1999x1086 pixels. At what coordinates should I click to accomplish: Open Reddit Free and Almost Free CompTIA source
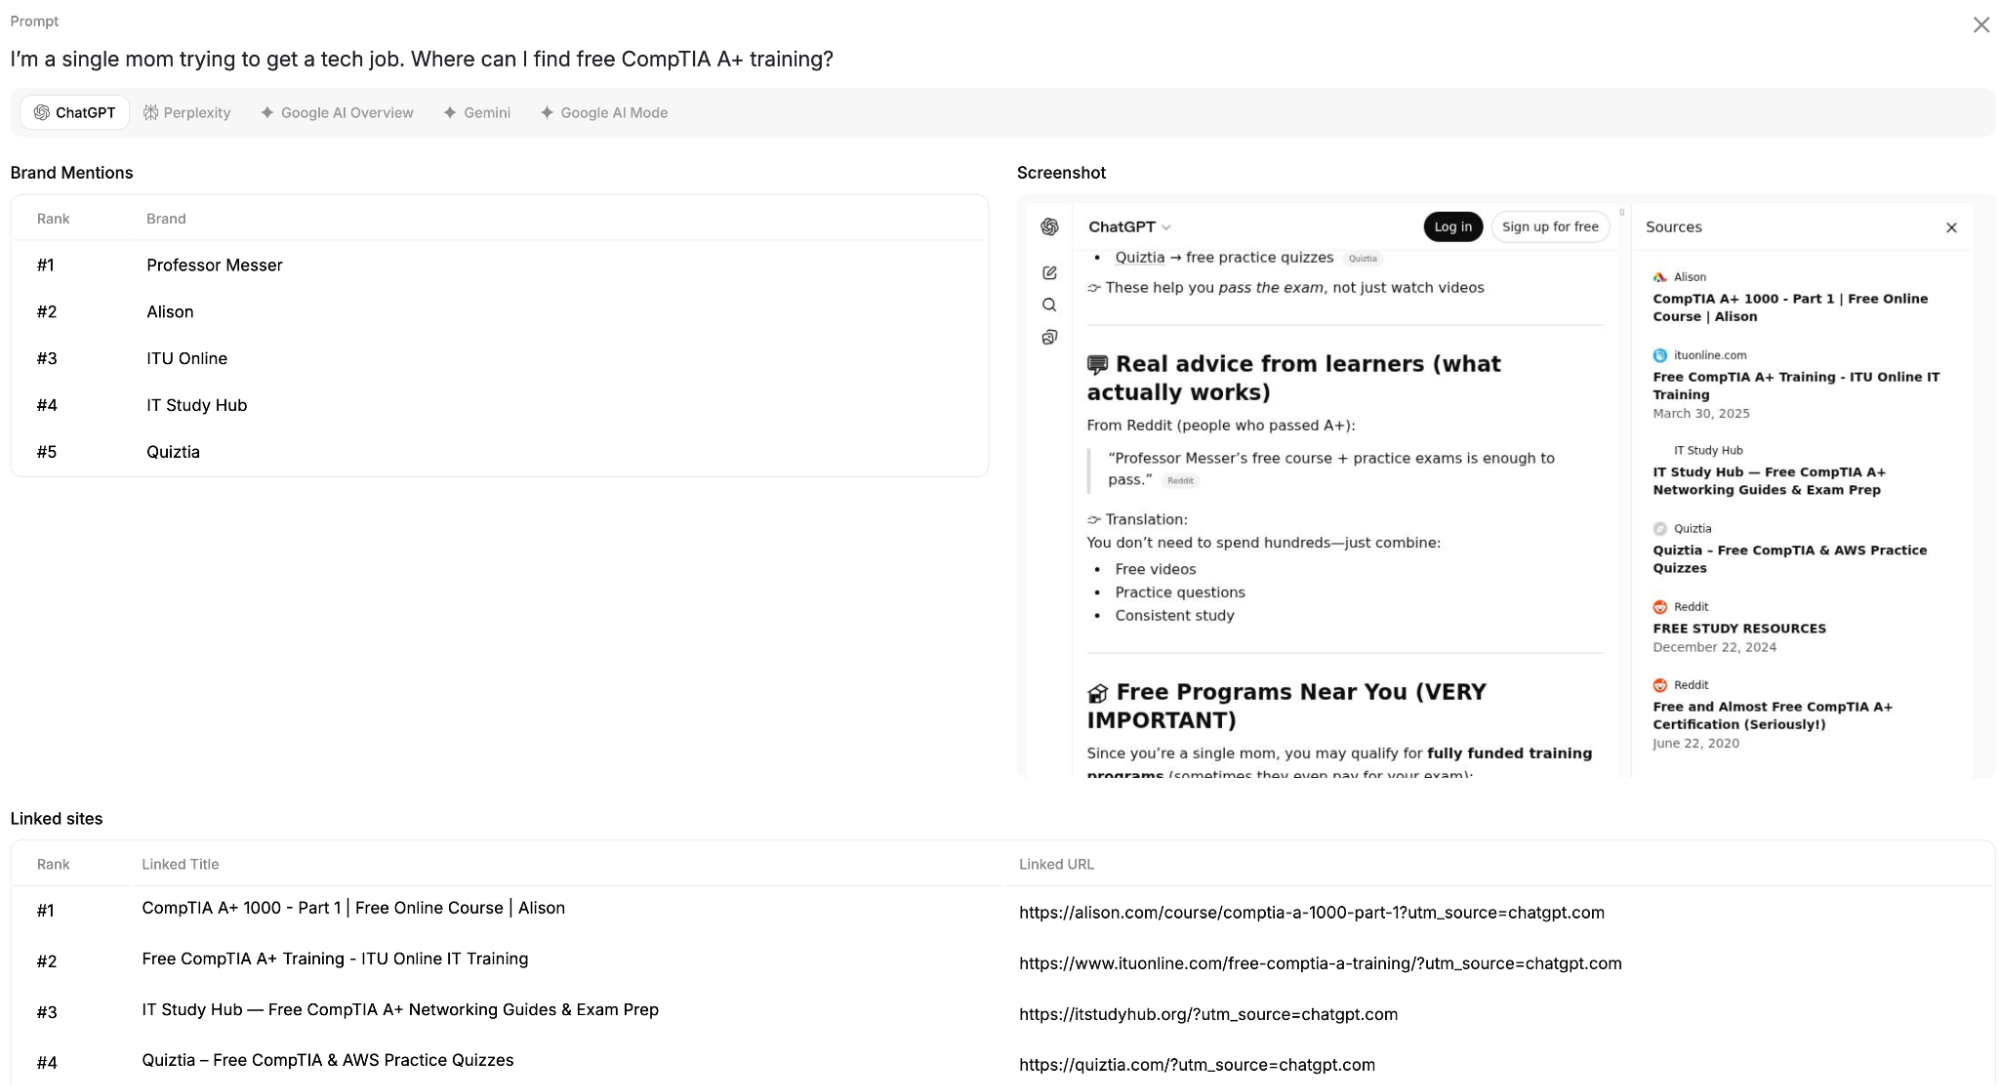1772,715
